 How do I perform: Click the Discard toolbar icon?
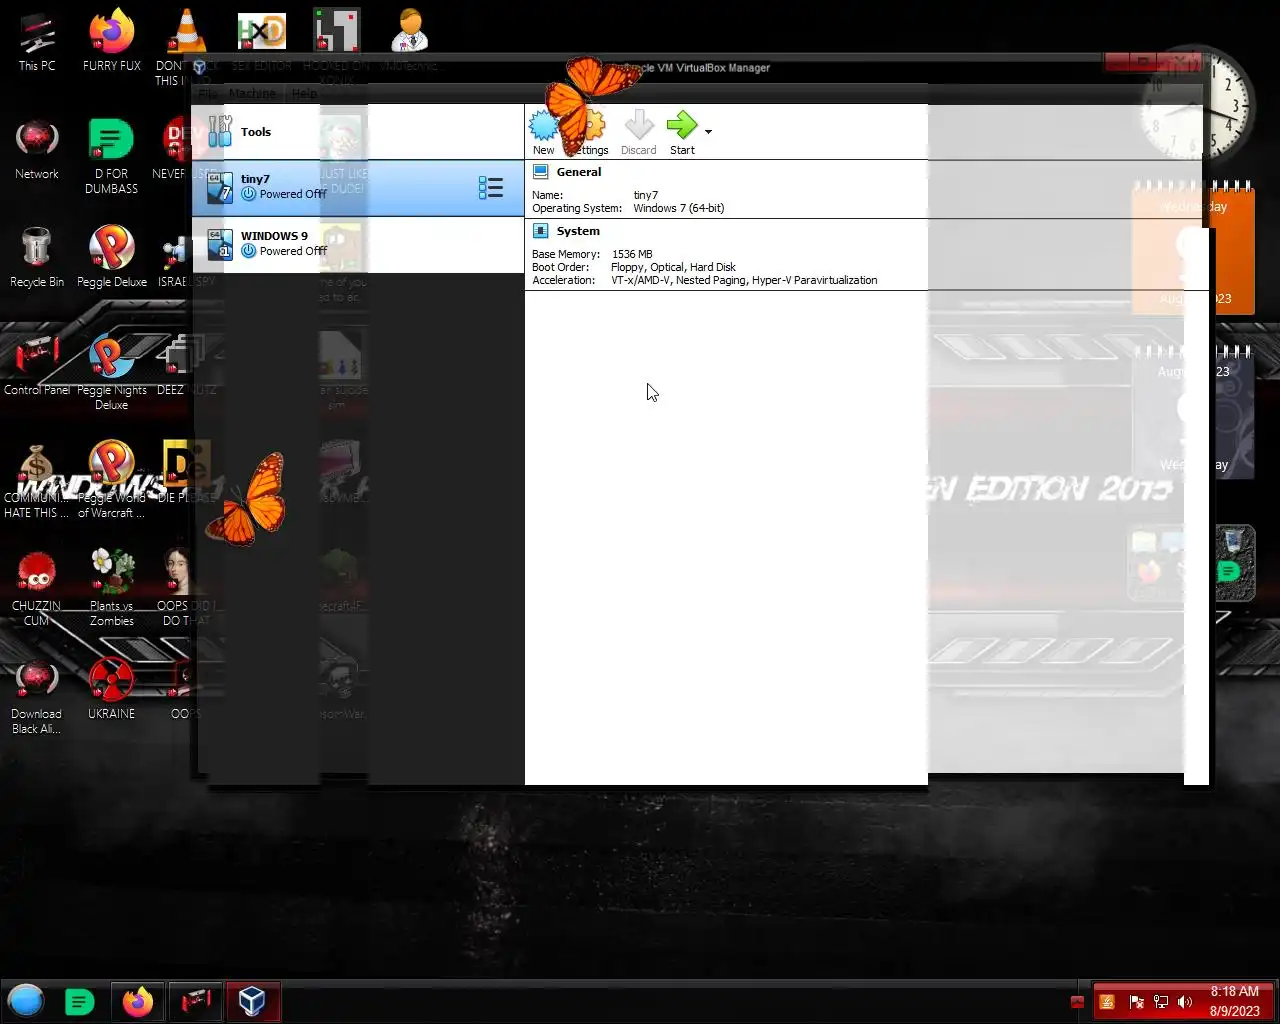(x=639, y=126)
